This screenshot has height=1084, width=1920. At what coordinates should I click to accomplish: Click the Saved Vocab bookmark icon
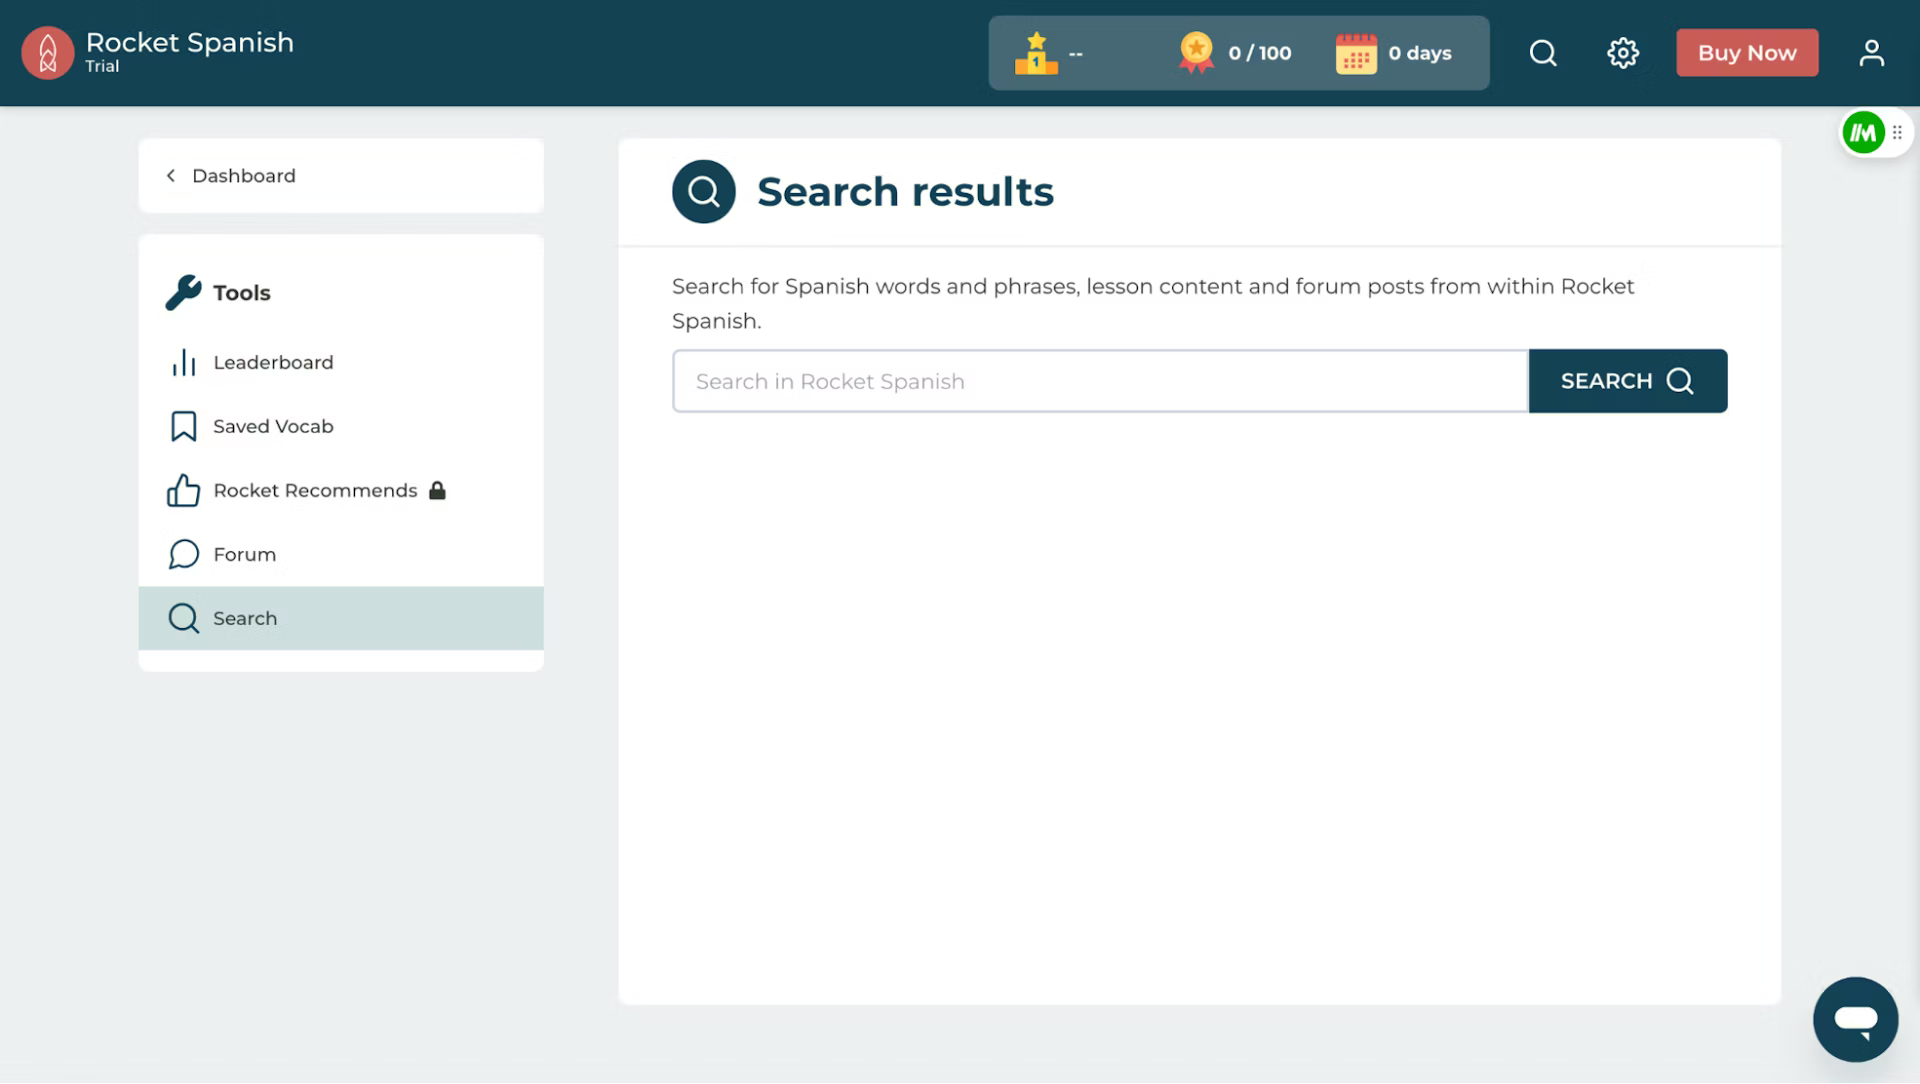pyautogui.click(x=183, y=426)
